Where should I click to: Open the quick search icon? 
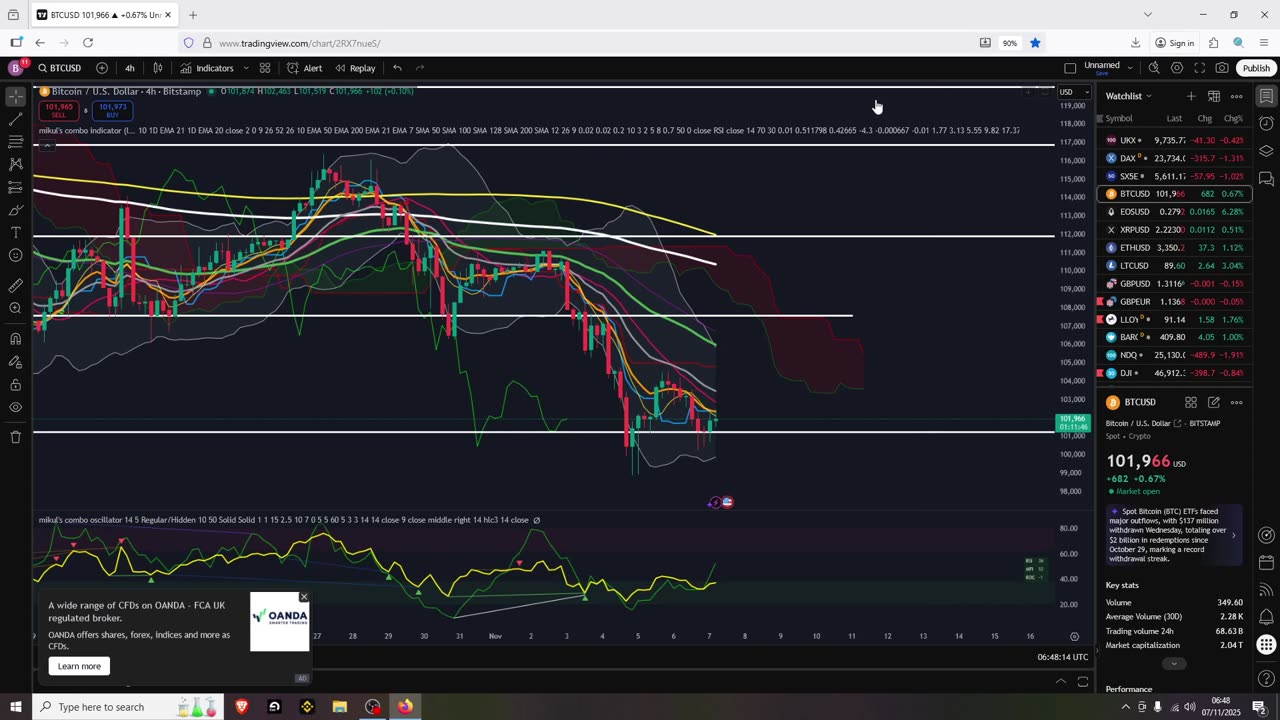click(x=1154, y=68)
